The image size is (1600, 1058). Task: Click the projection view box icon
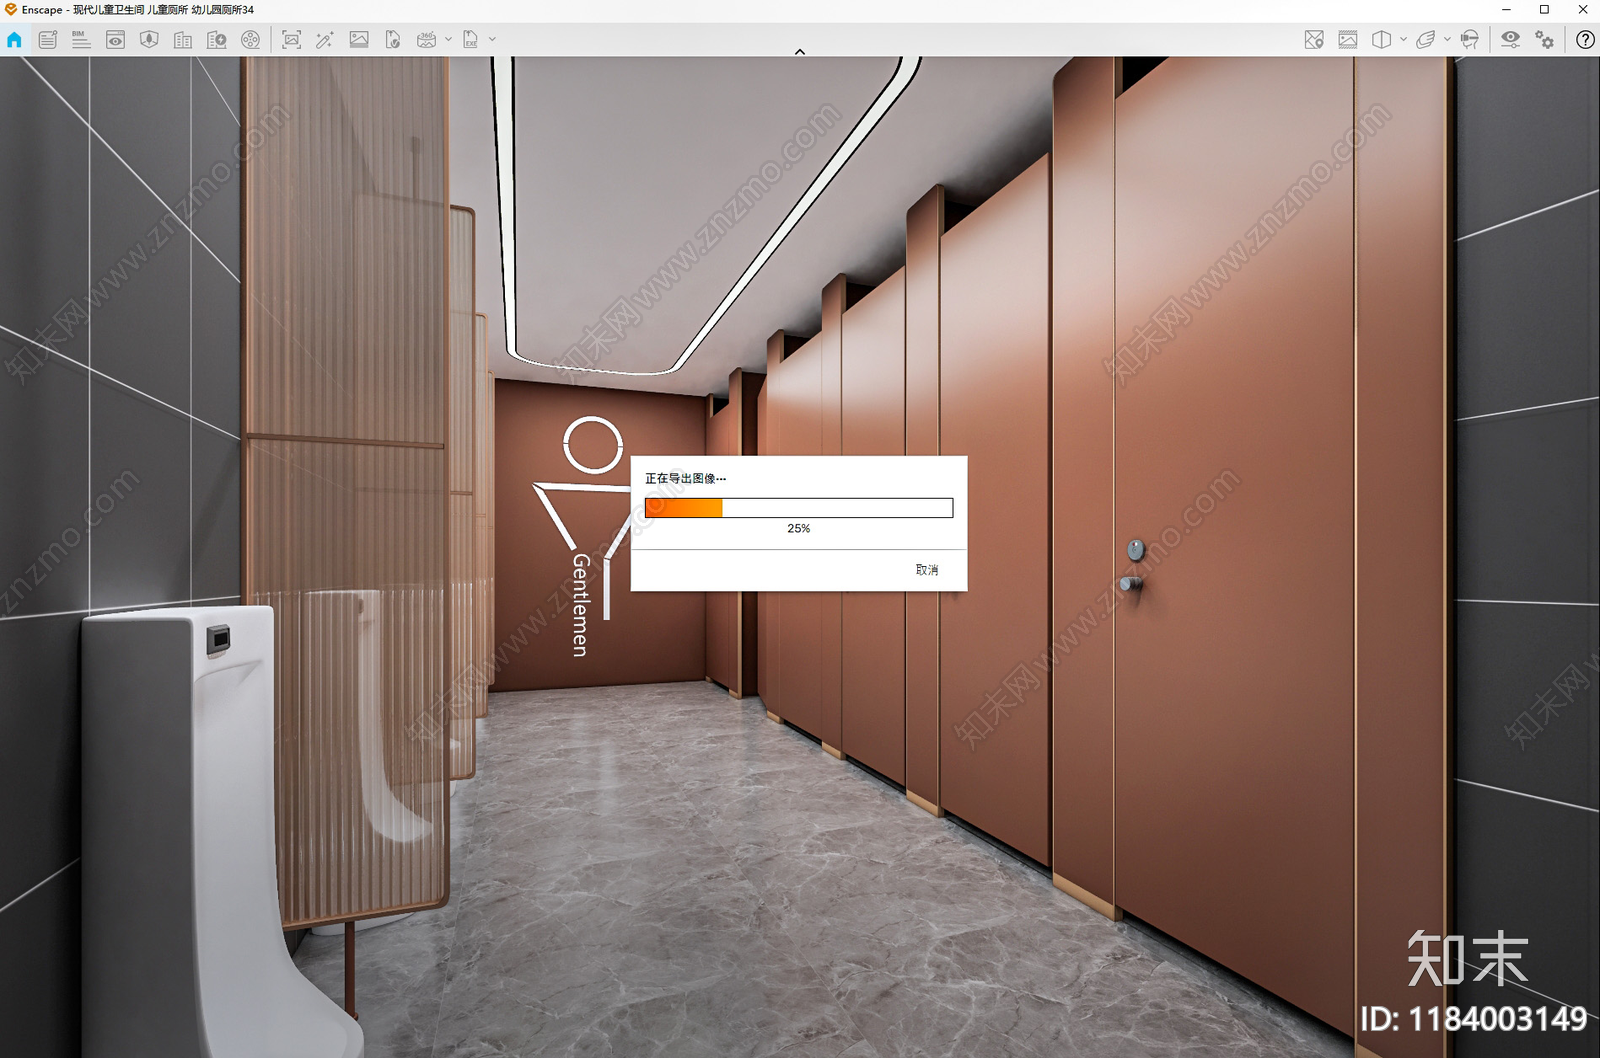point(1382,40)
